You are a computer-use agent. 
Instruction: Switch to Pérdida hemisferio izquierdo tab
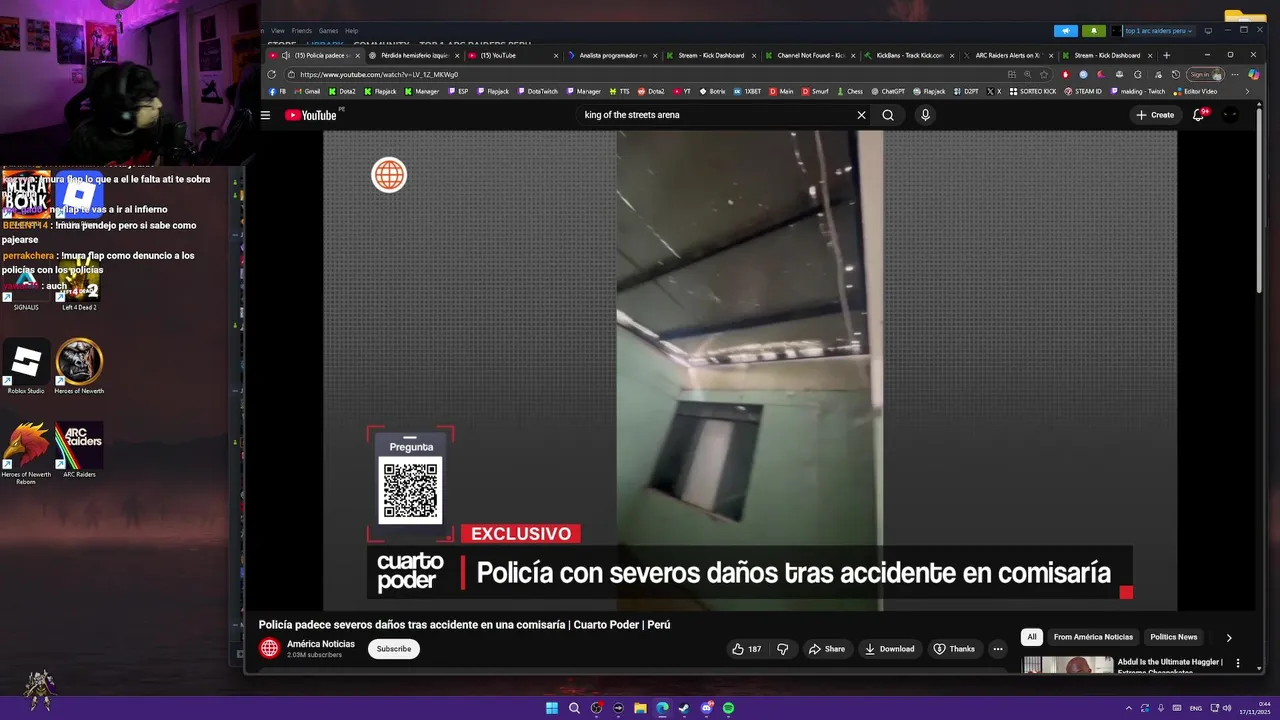coord(415,56)
